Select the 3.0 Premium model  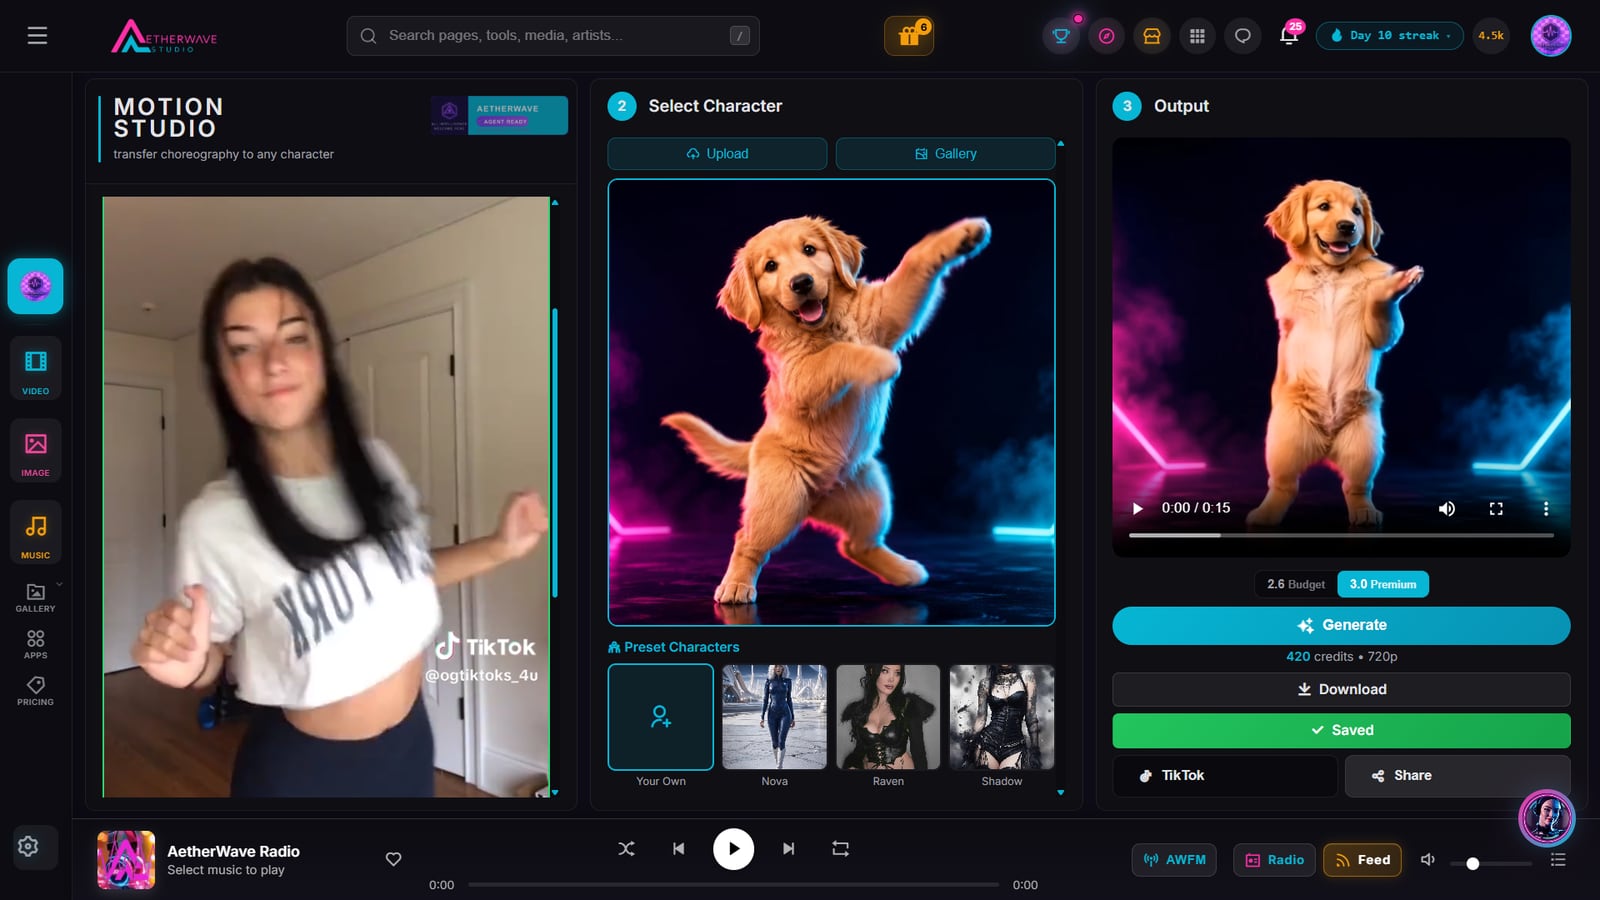[x=1383, y=584]
